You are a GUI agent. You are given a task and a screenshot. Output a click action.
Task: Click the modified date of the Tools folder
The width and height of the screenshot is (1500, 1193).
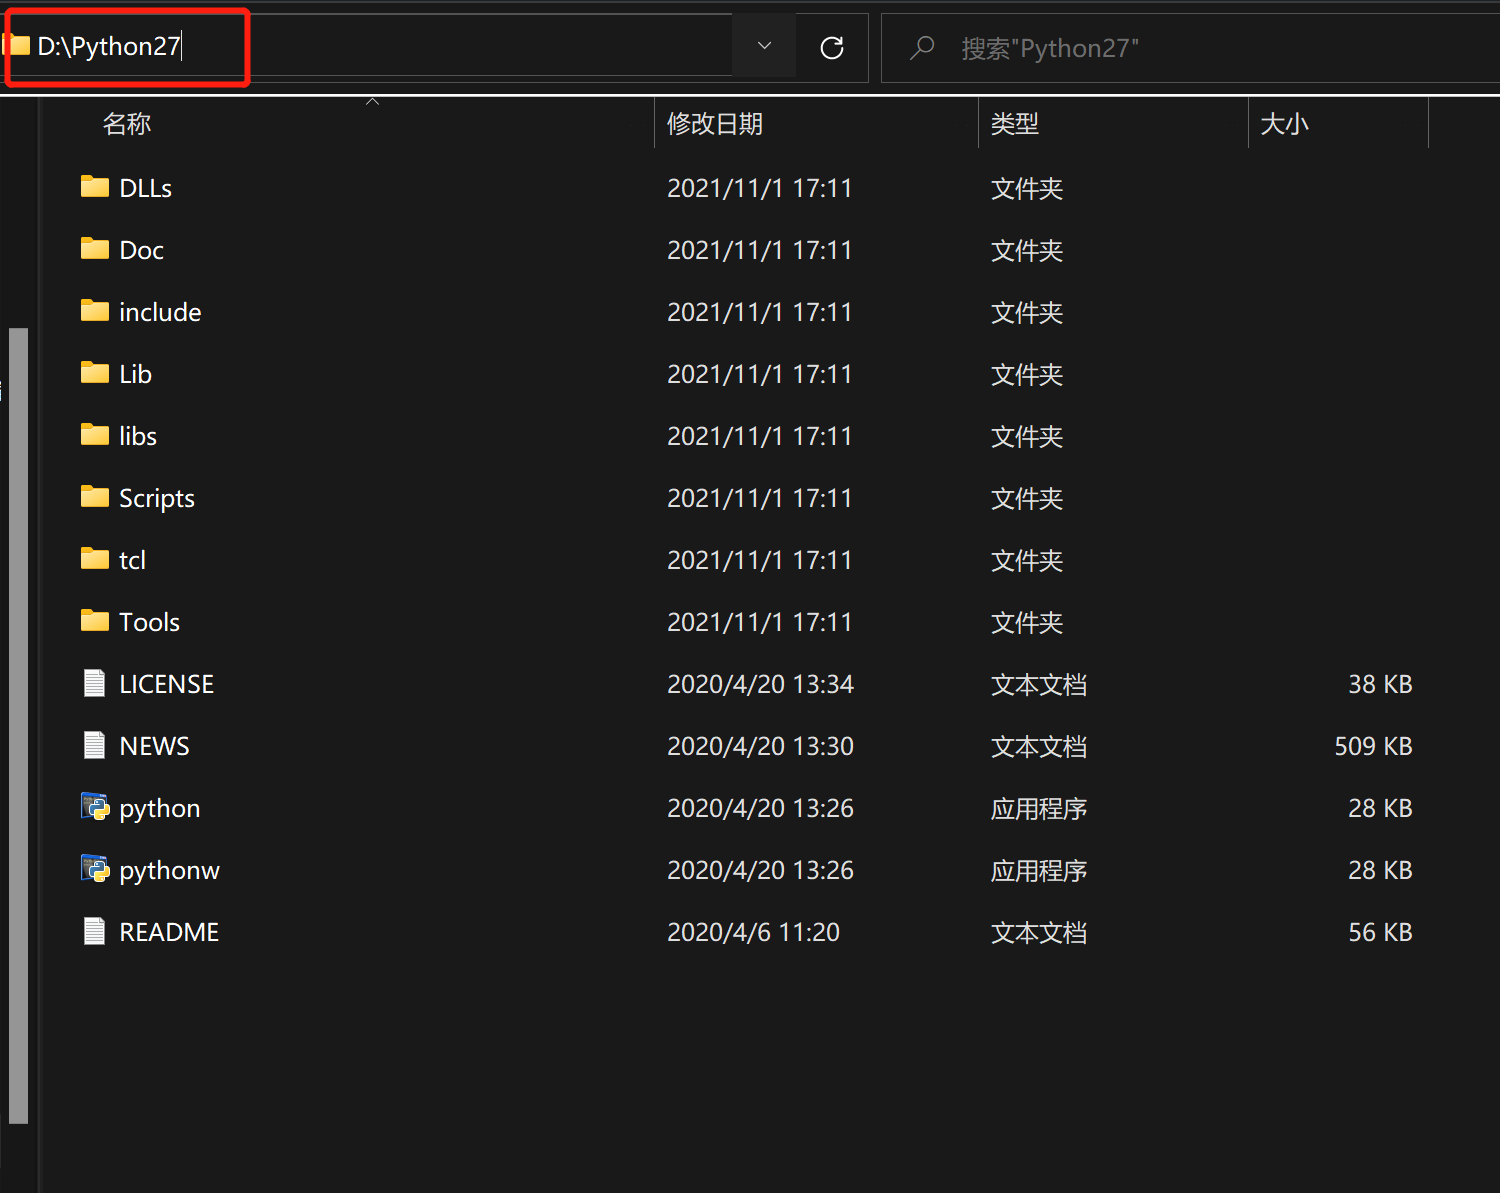(759, 622)
